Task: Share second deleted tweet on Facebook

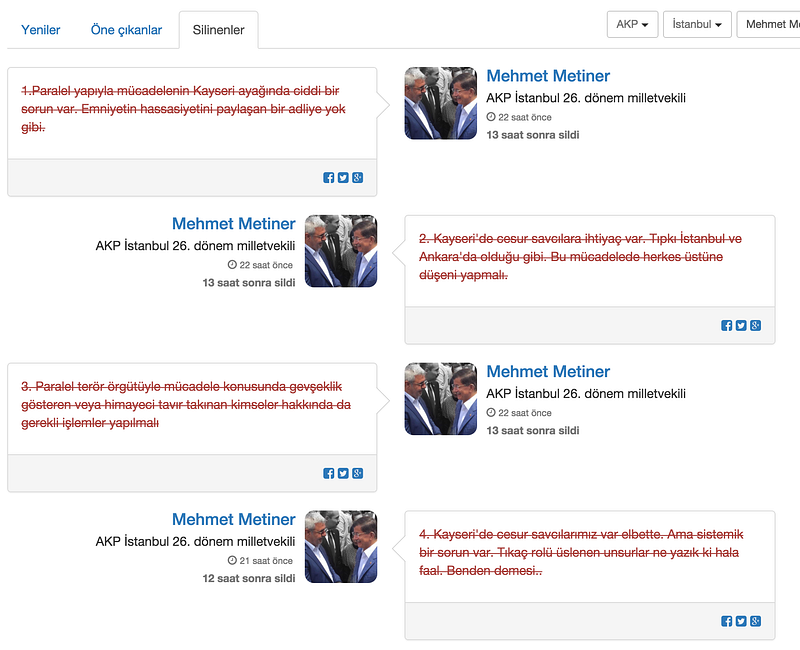Action: pos(727,326)
